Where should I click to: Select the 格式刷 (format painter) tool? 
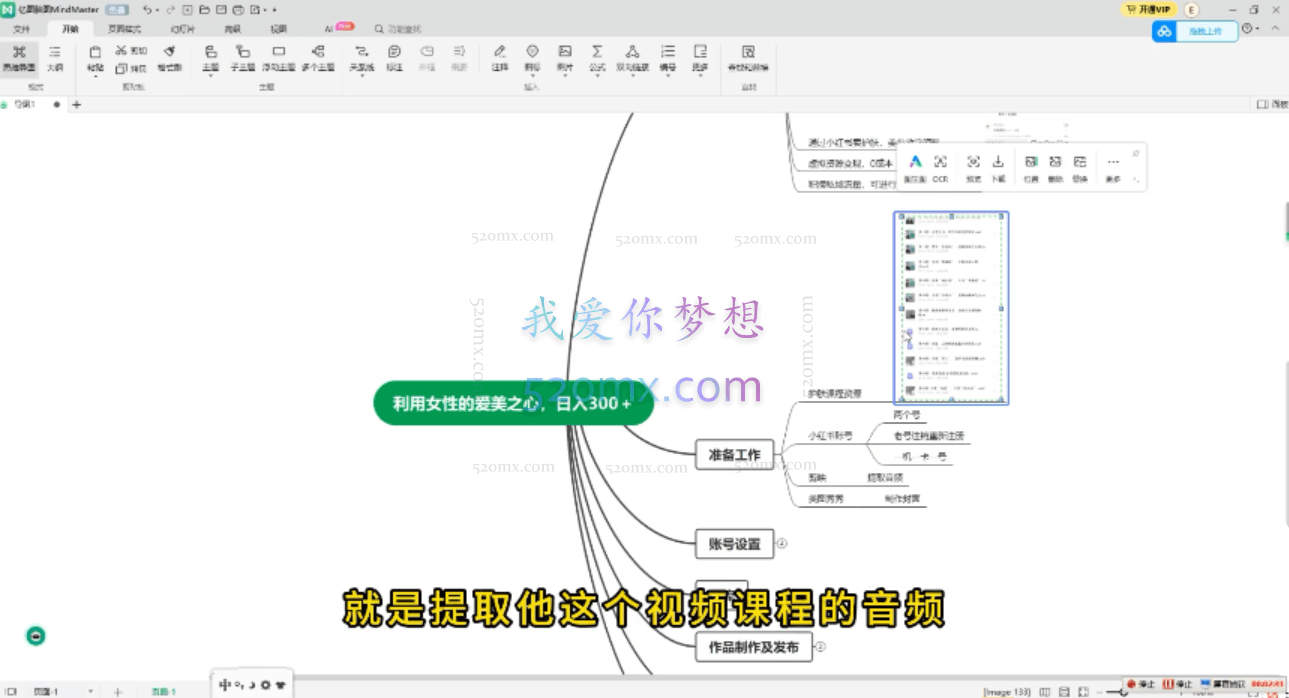170,57
